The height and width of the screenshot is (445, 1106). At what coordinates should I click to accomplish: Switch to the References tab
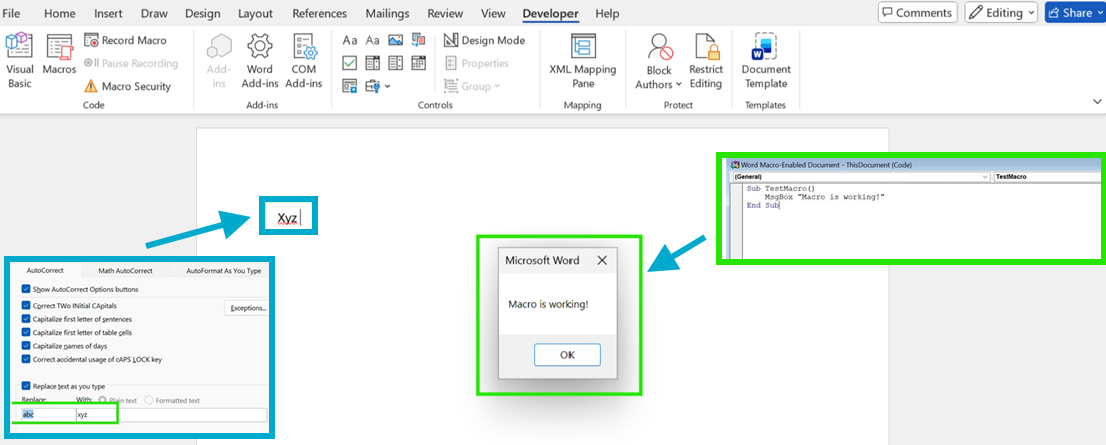tap(320, 13)
